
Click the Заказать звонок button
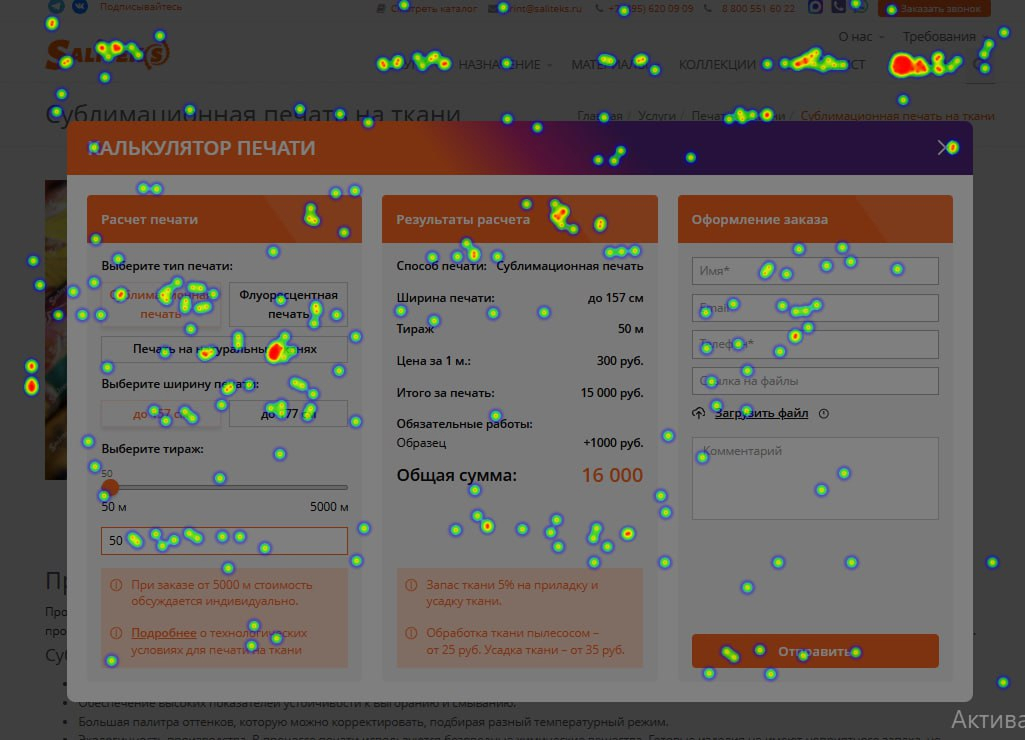tap(934, 8)
